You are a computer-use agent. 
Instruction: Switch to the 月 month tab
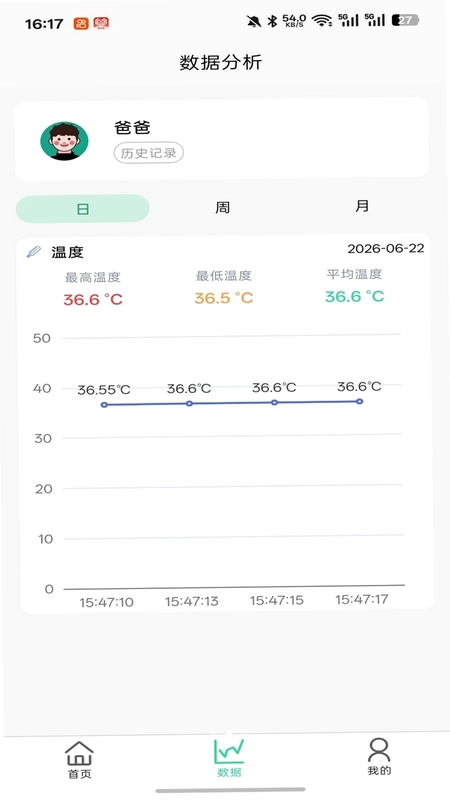pyautogui.click(x=362, y=206)
